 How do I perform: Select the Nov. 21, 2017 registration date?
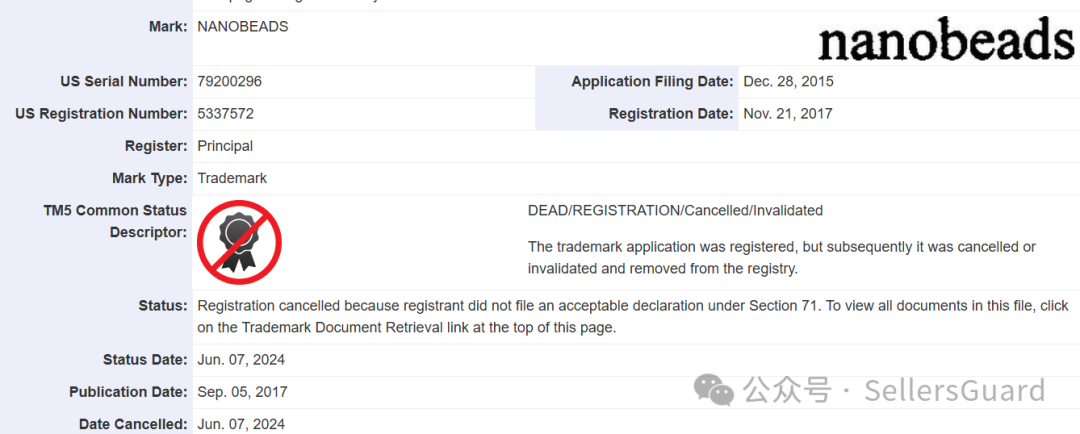click(x=787, y=114)
